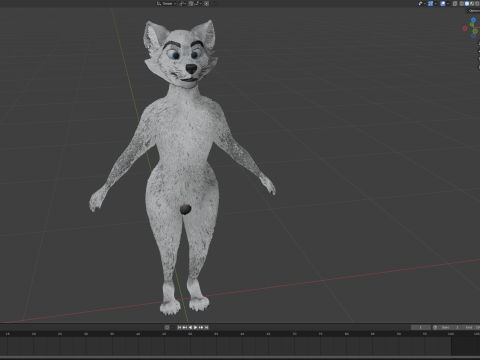Switch to wireframe viewport shading
The width and height of the screenshot is (480, 360).
point(462,3)
